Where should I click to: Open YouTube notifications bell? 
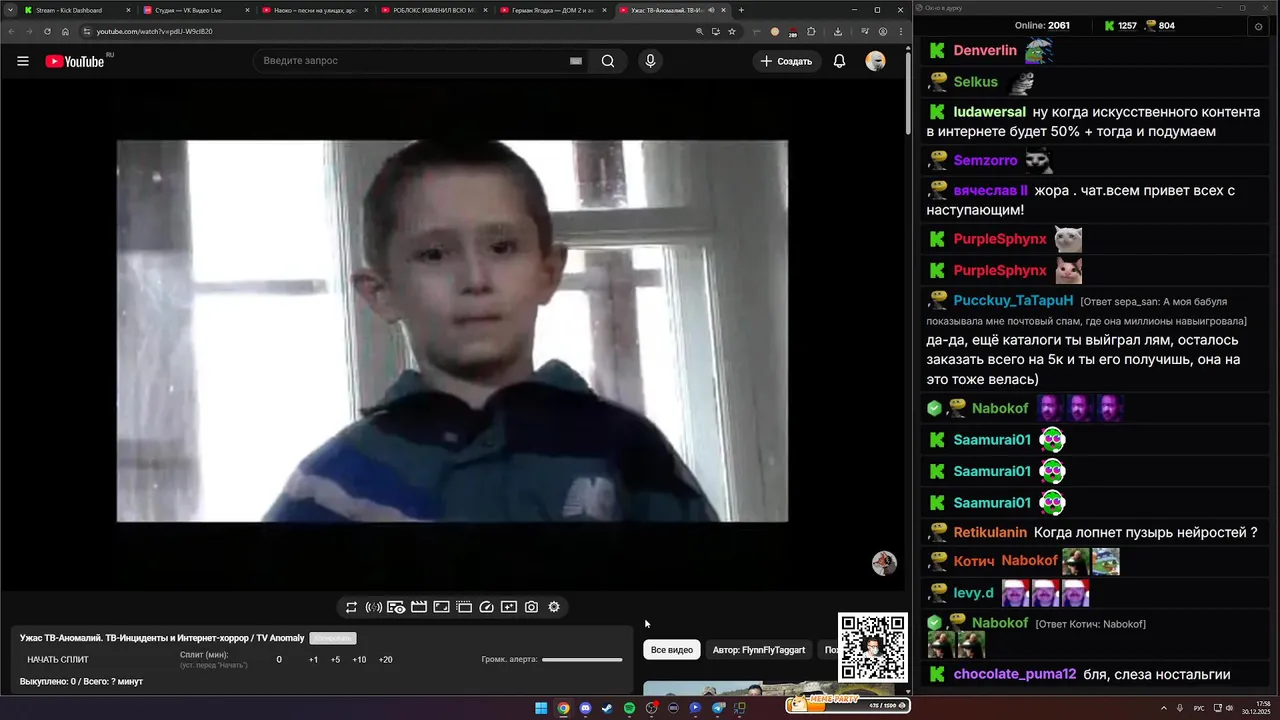click(x=840, y=61)
